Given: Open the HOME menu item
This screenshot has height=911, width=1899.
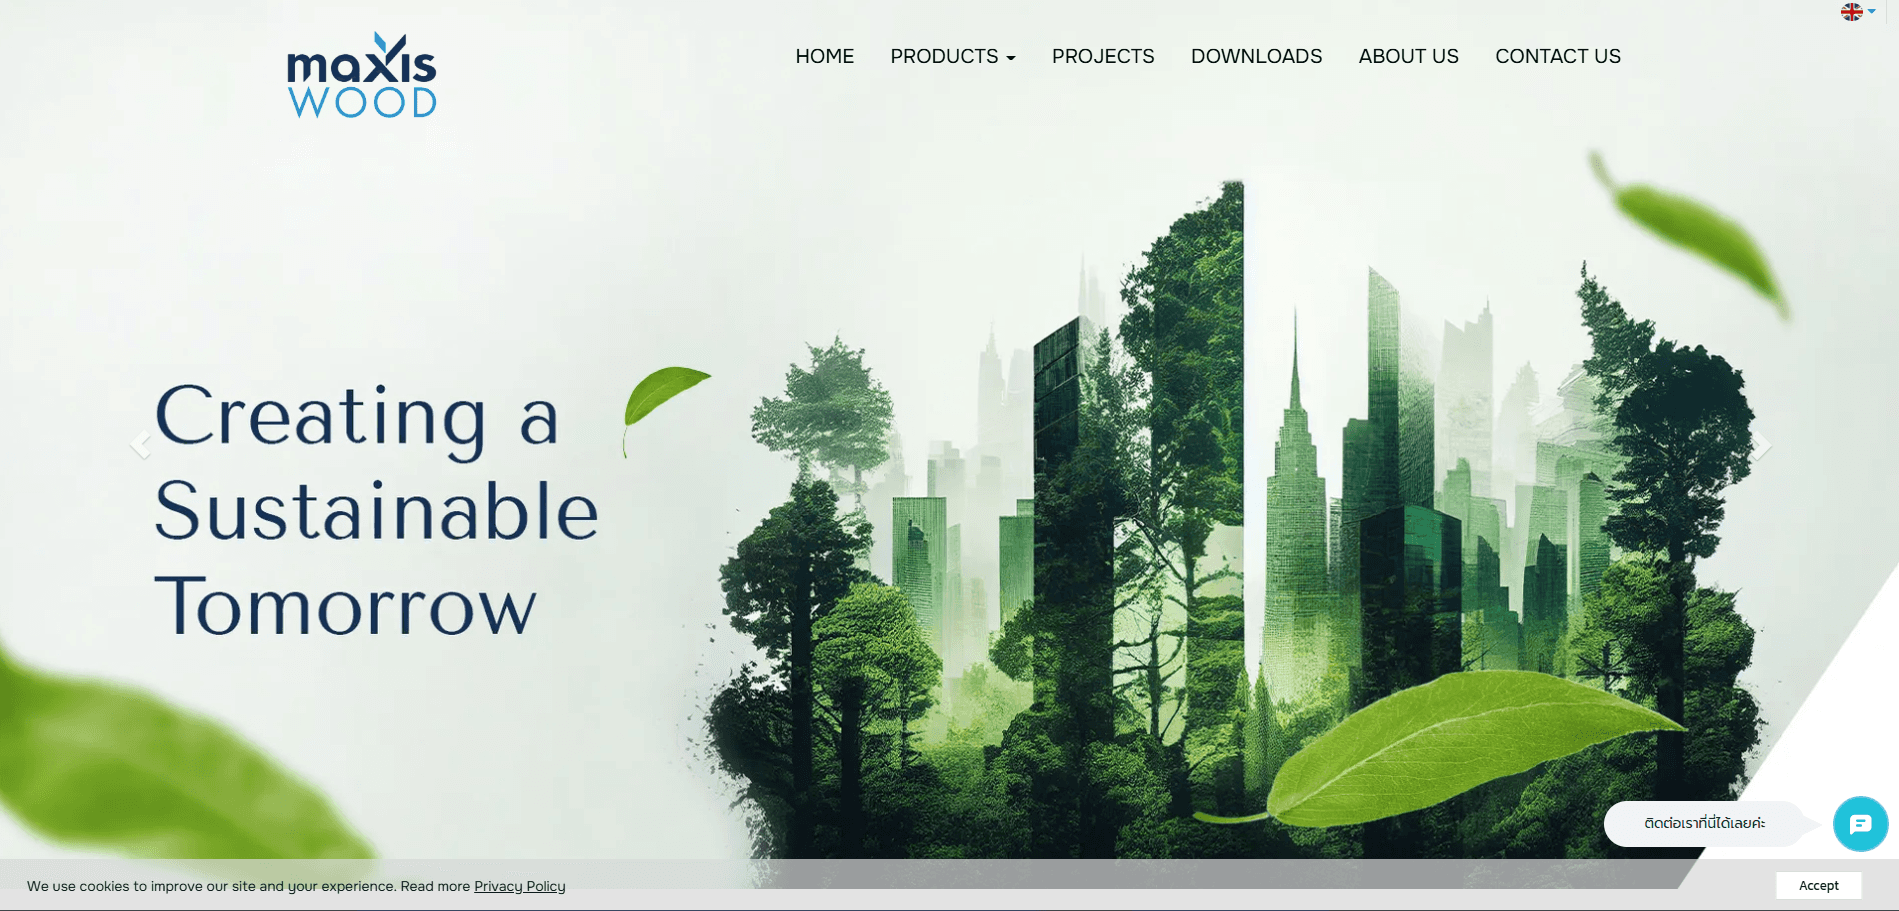Looking at the screenshot, I should pos(825,56).
